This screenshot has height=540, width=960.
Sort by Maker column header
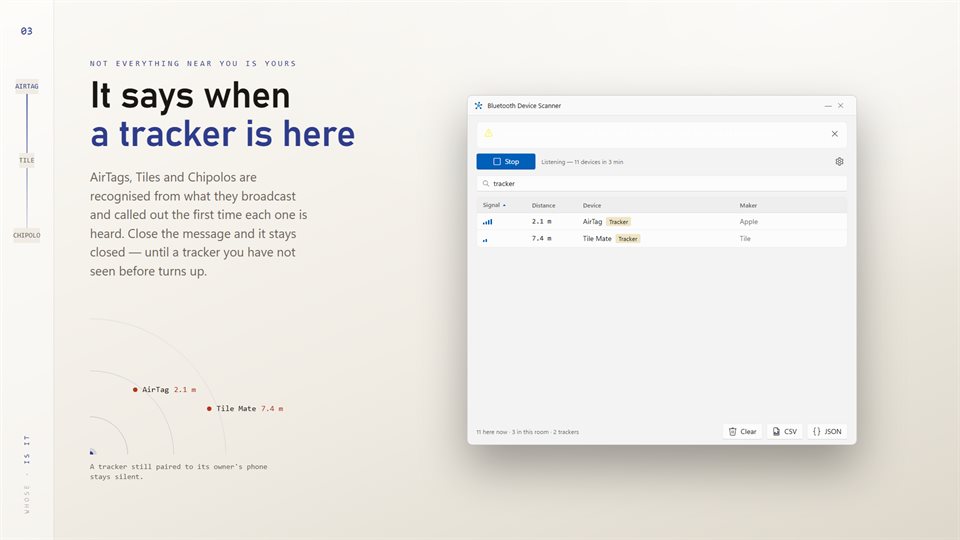pyautogui.click(x=748, y=206)
